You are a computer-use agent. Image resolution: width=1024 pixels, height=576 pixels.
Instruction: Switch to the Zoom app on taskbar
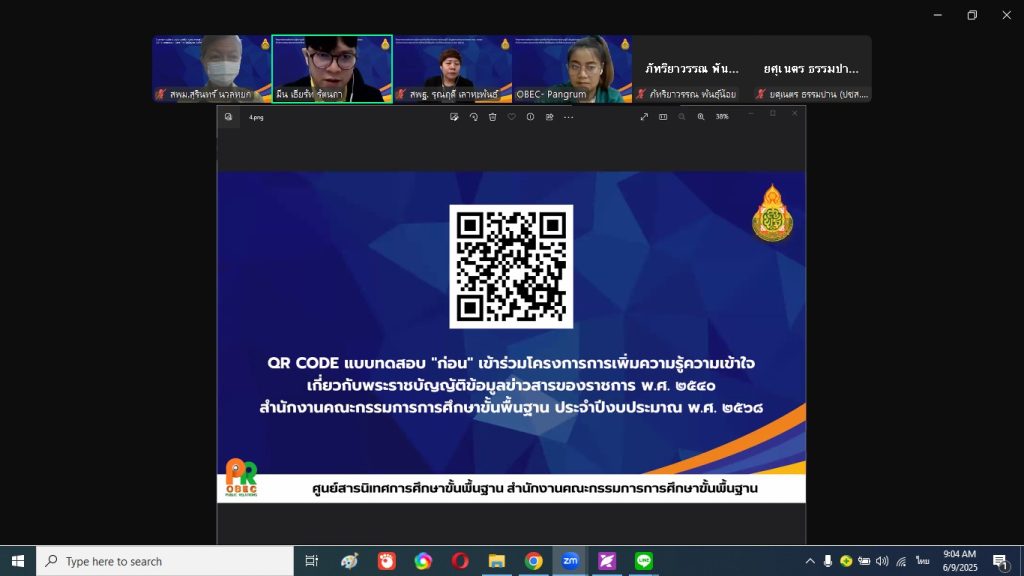(570, 561)
